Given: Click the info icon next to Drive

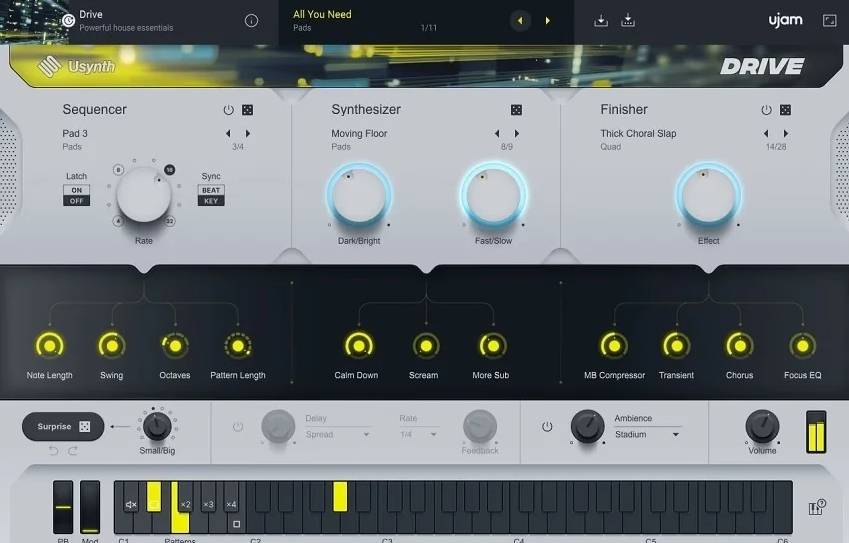Looking at the screenshot, I should pyautogui.click(x=251, y=20).
